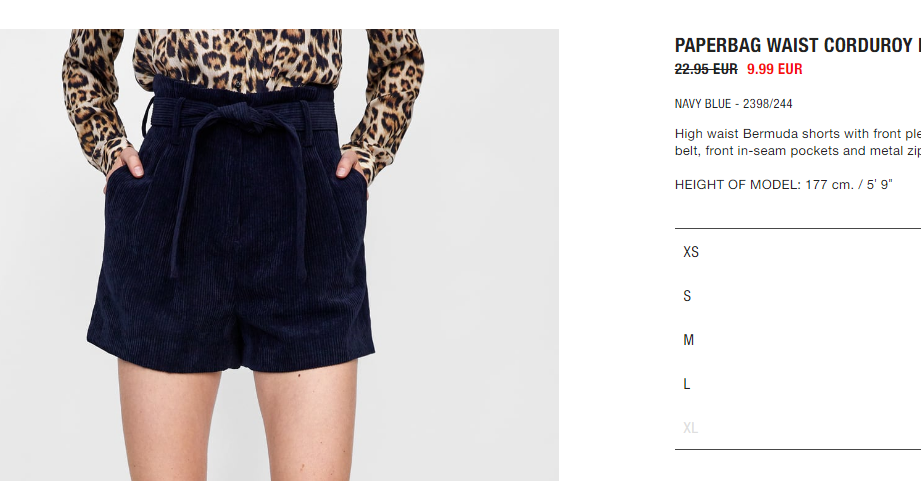Click the greyed-out XL size
Viewport: 921px width, 481px height.
[x=798, y=428]
